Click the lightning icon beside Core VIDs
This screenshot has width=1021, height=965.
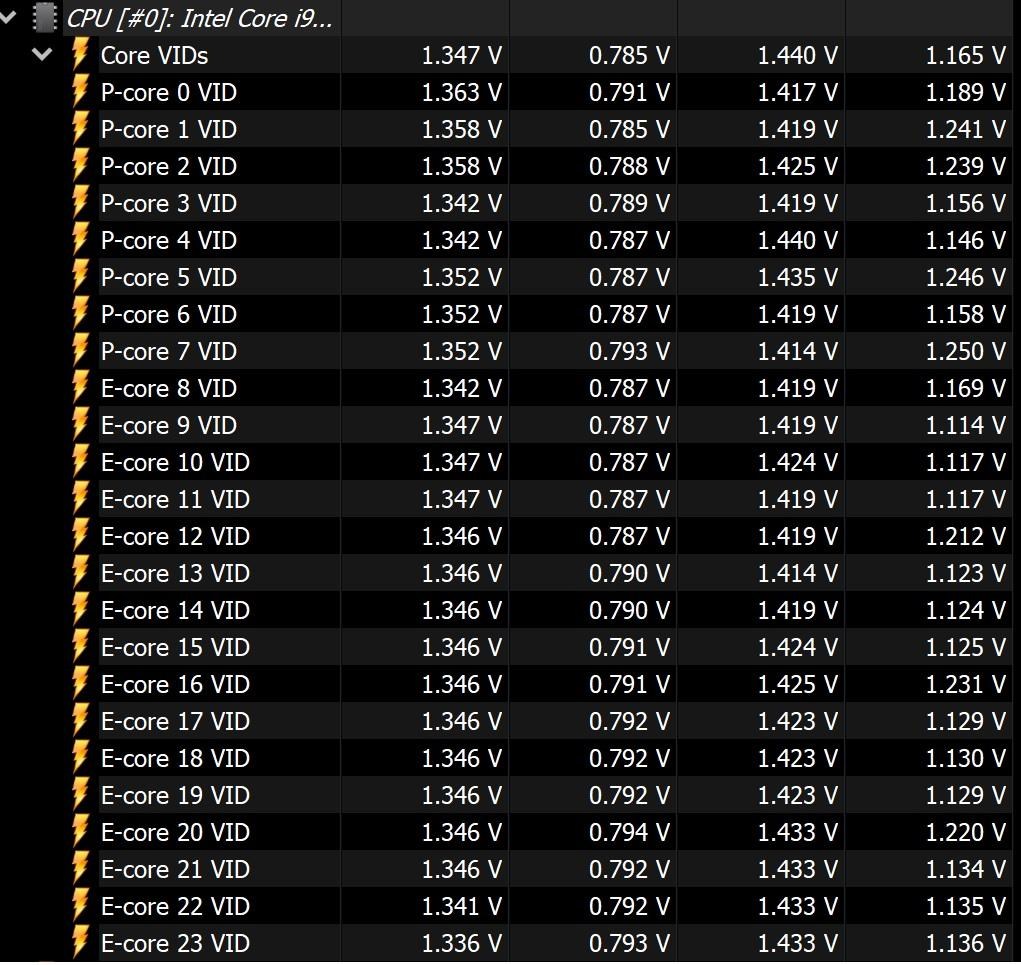click(81, 55)
